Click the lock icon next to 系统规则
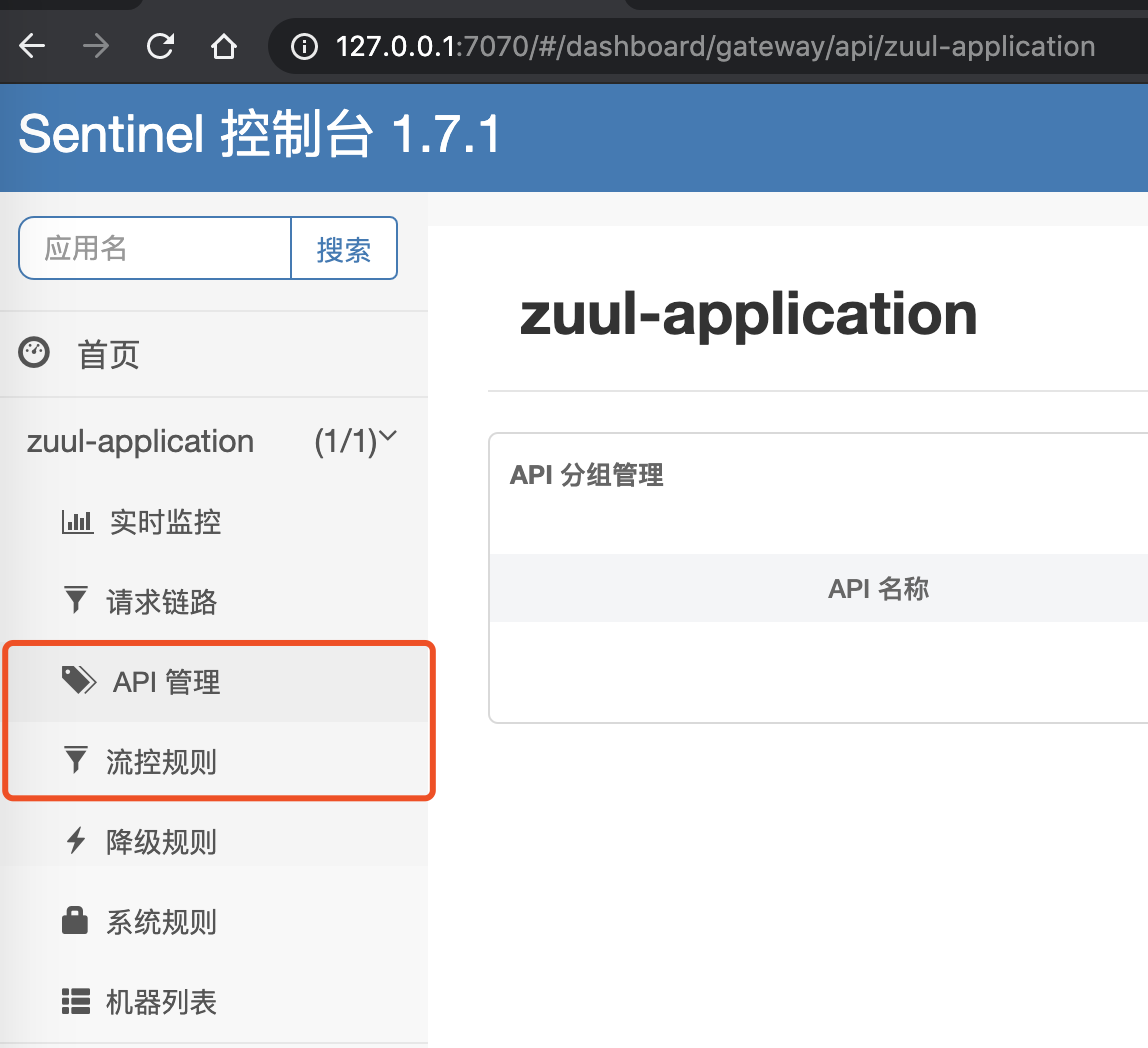1148x1048 pixels. [76, 921]
